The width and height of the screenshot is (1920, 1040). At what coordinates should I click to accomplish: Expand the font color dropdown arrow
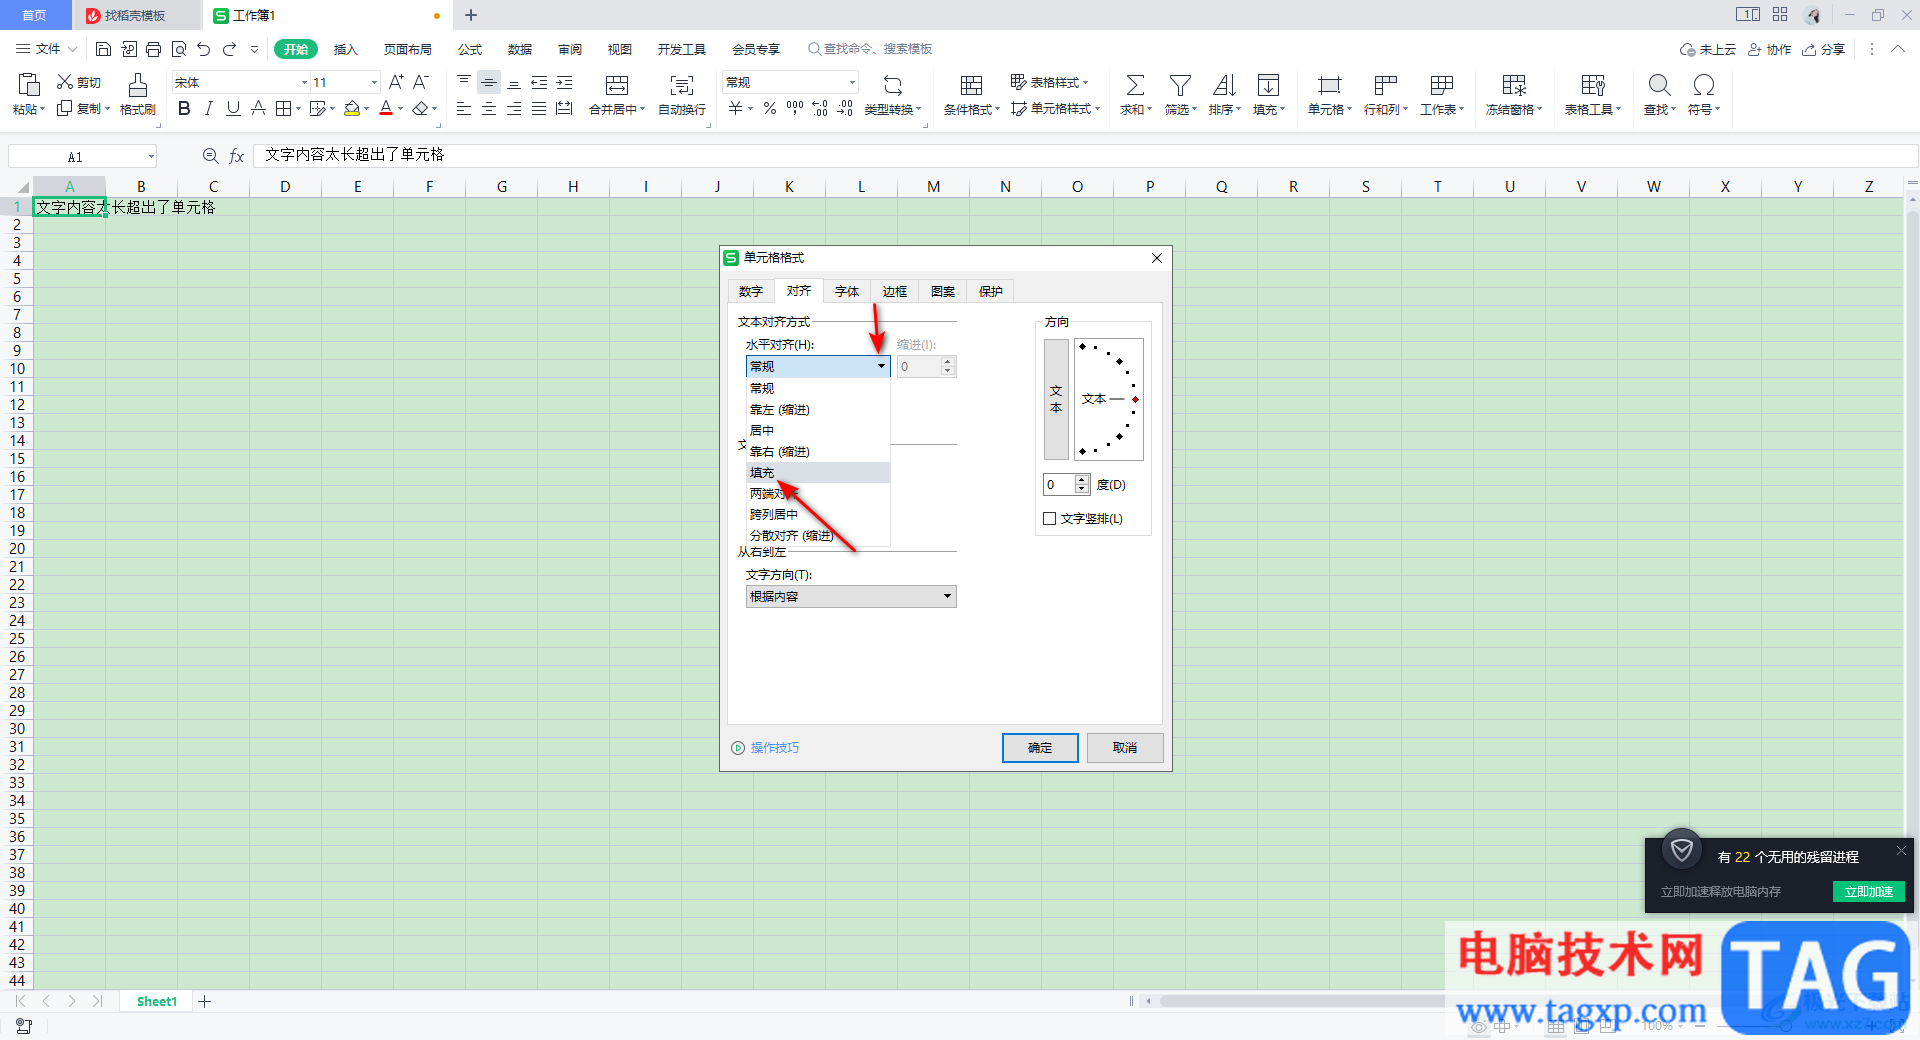pyautogui.click(x=401, y=108)
